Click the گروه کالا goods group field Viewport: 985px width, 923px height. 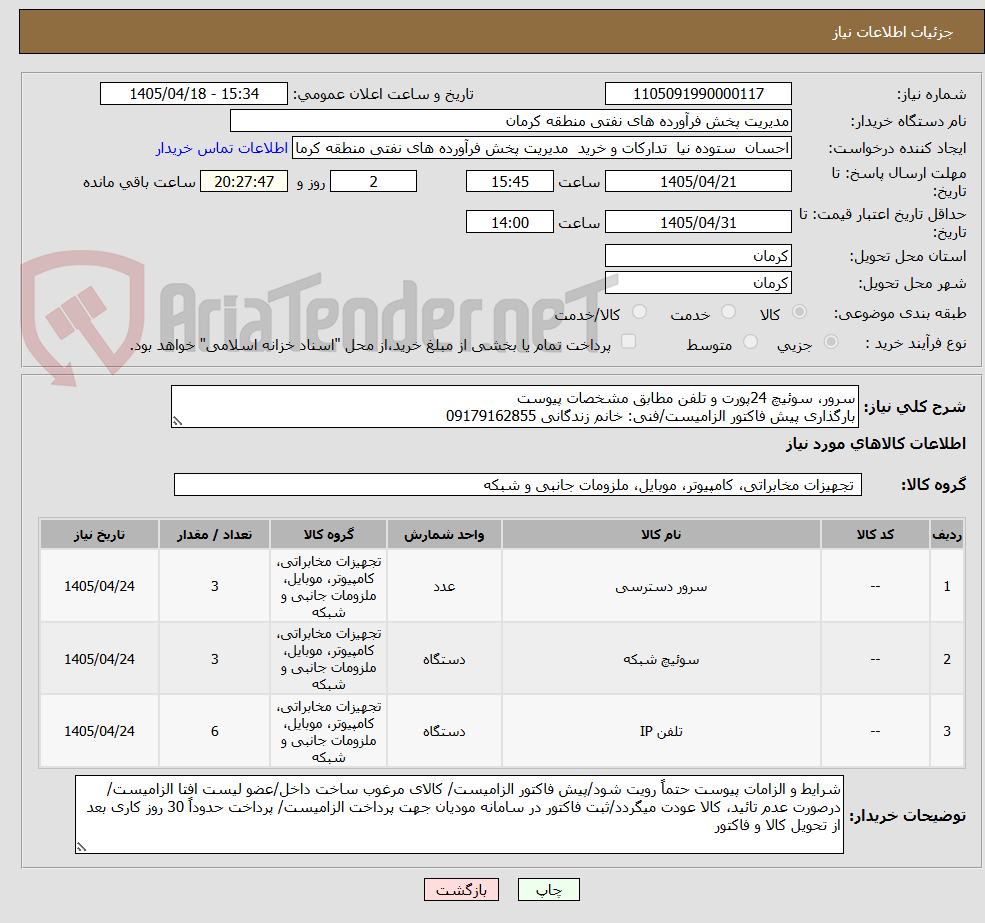click(x=518, y=484)
